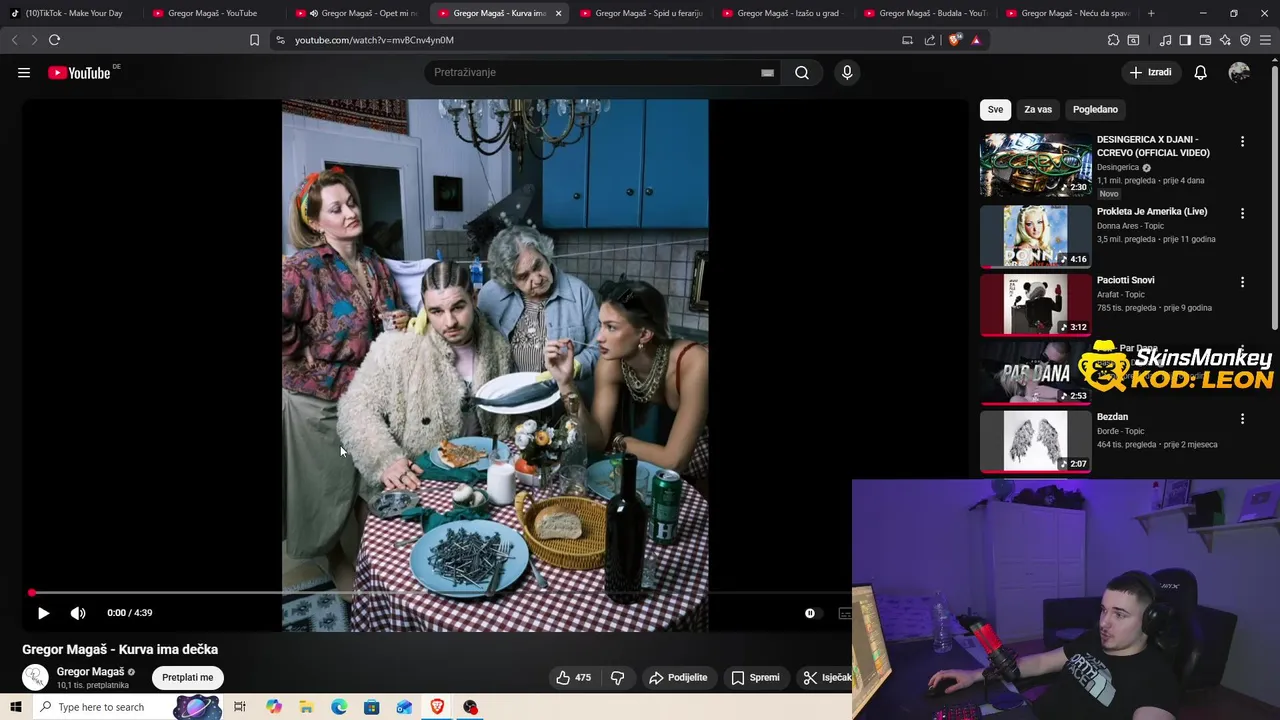Open the browser main menu
Viewport: 1280px width, 720px height.
(1265, 40)
